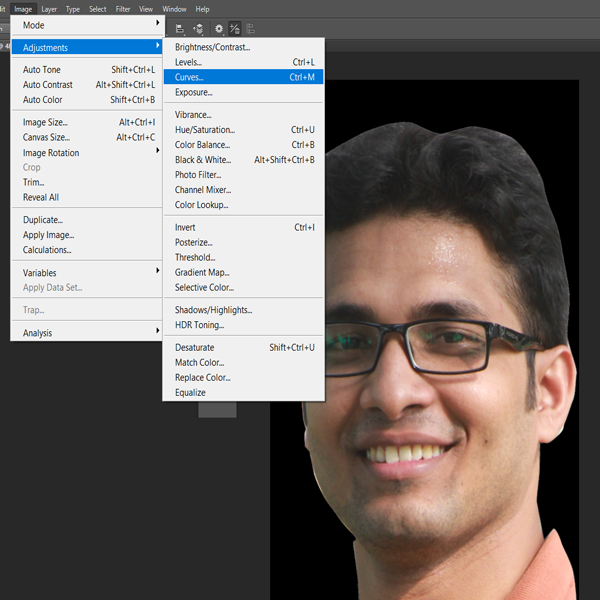Open the path alignment options icon

tap(179, 29)
